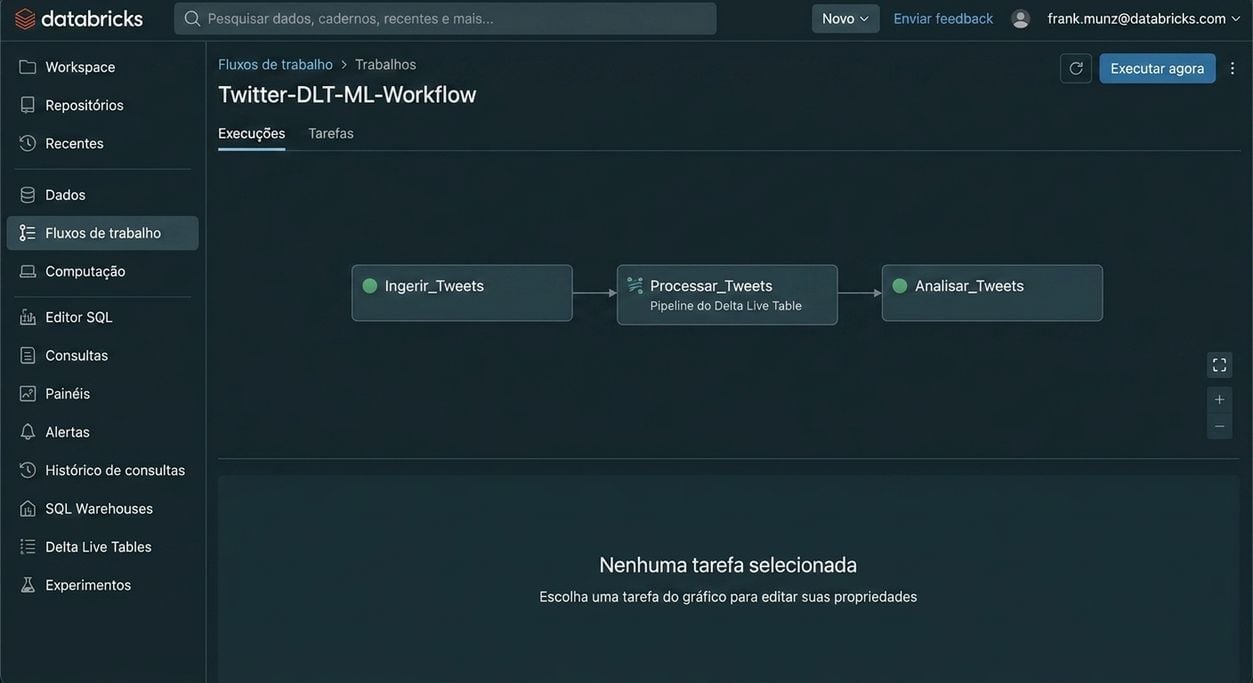
Task: Open SQL Warehouses in the sidebar
Action: pos(102,508)
